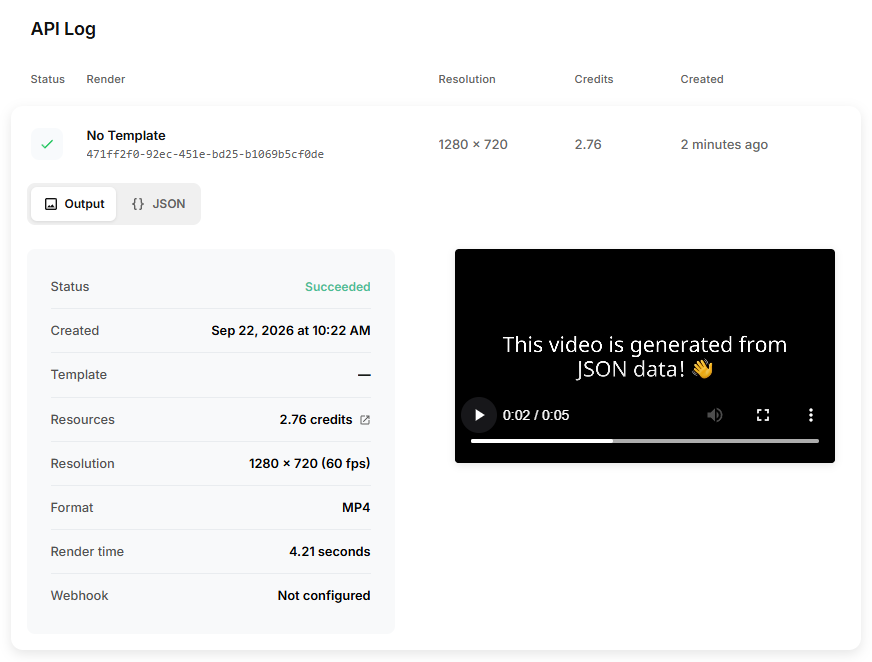Play the rendered video
872x662 pixels.
click(479, 415)
